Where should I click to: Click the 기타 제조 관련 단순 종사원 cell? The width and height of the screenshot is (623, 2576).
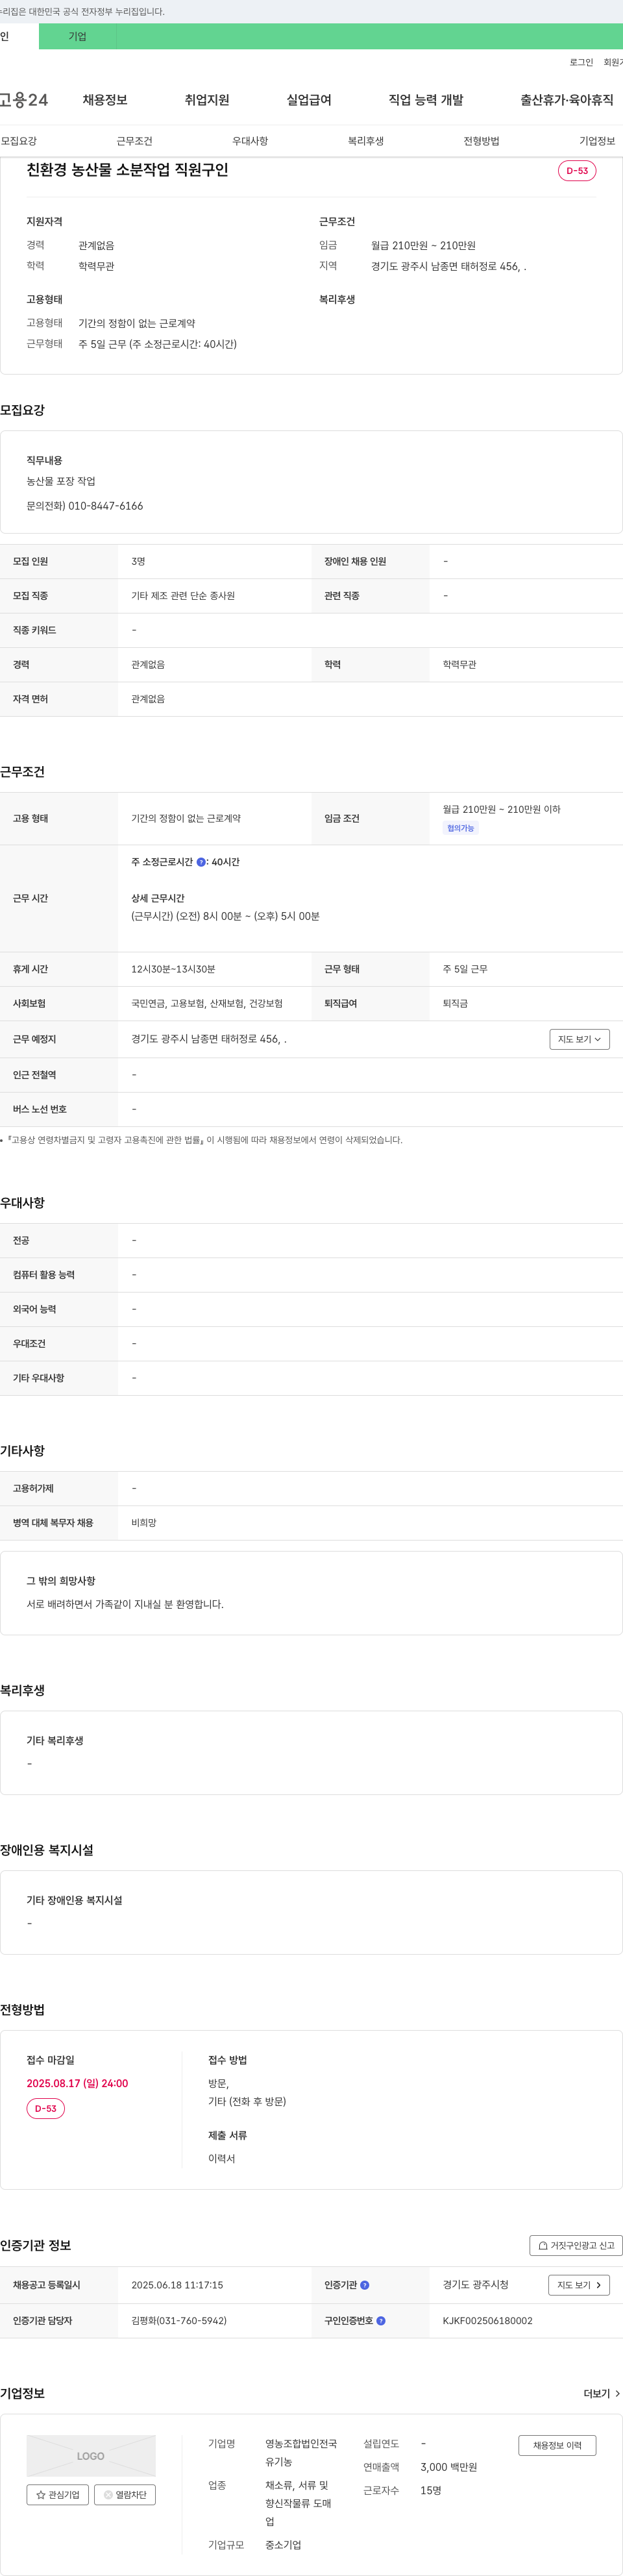point(183,596)
